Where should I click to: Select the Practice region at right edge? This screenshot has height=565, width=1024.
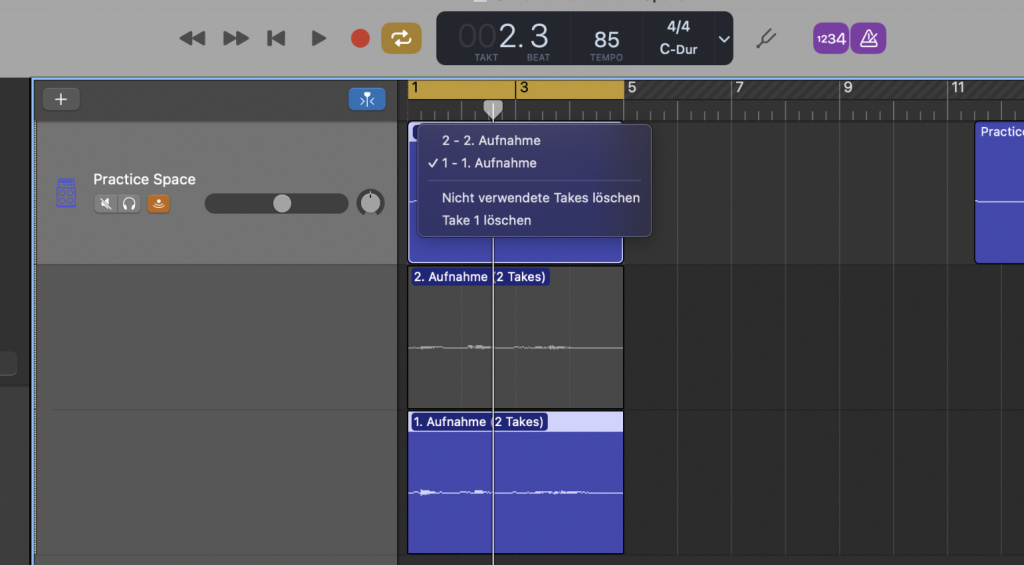click(999, 193)
